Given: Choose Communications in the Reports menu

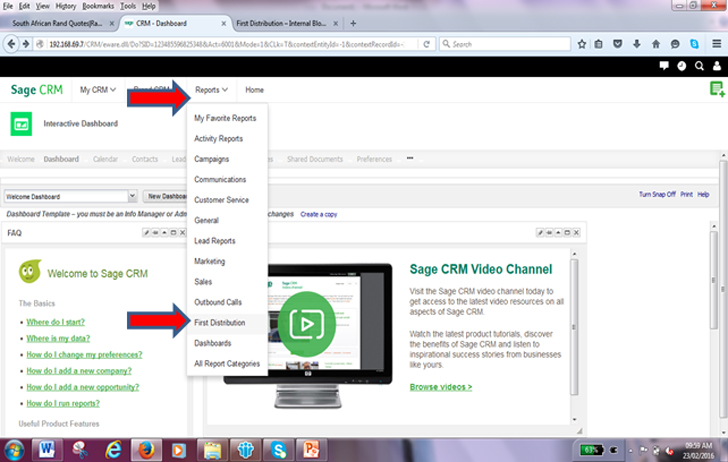Looking at the screenshot, I should click(x=220, y=180).
